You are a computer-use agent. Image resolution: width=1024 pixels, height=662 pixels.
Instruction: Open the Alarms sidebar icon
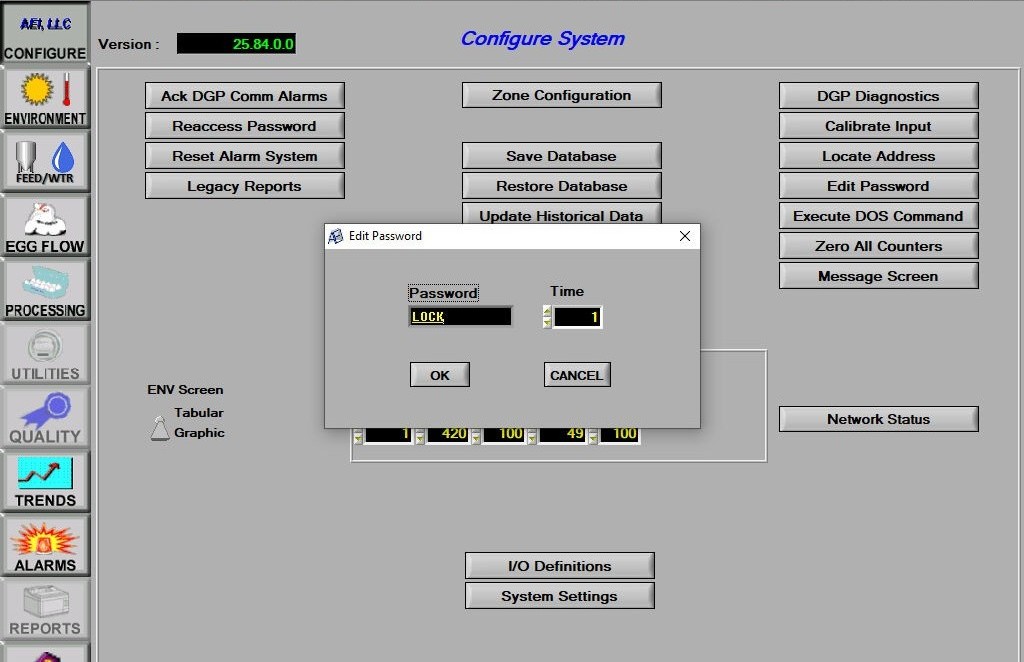coord(44,546)
